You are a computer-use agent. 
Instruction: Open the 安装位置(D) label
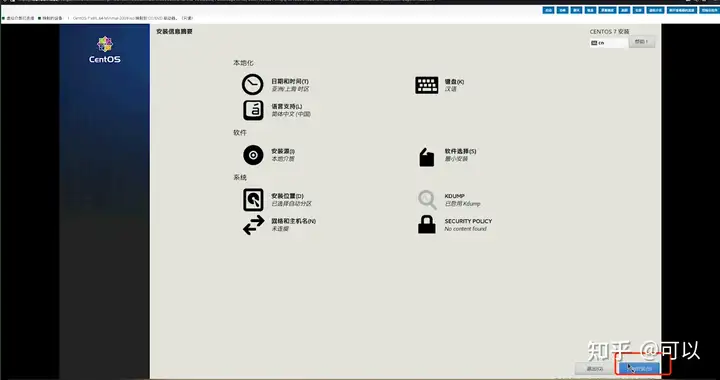coord(287,196)
